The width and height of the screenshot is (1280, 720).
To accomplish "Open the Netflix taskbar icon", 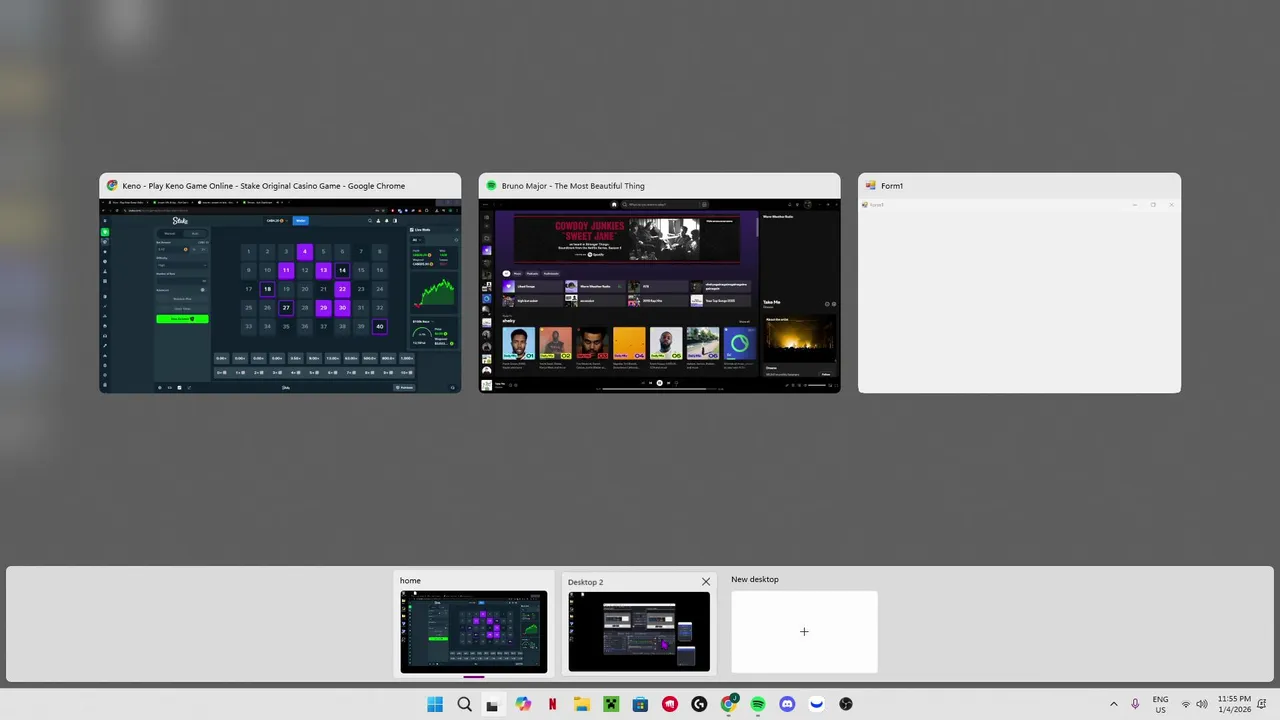I will click(x=552, y=704).
